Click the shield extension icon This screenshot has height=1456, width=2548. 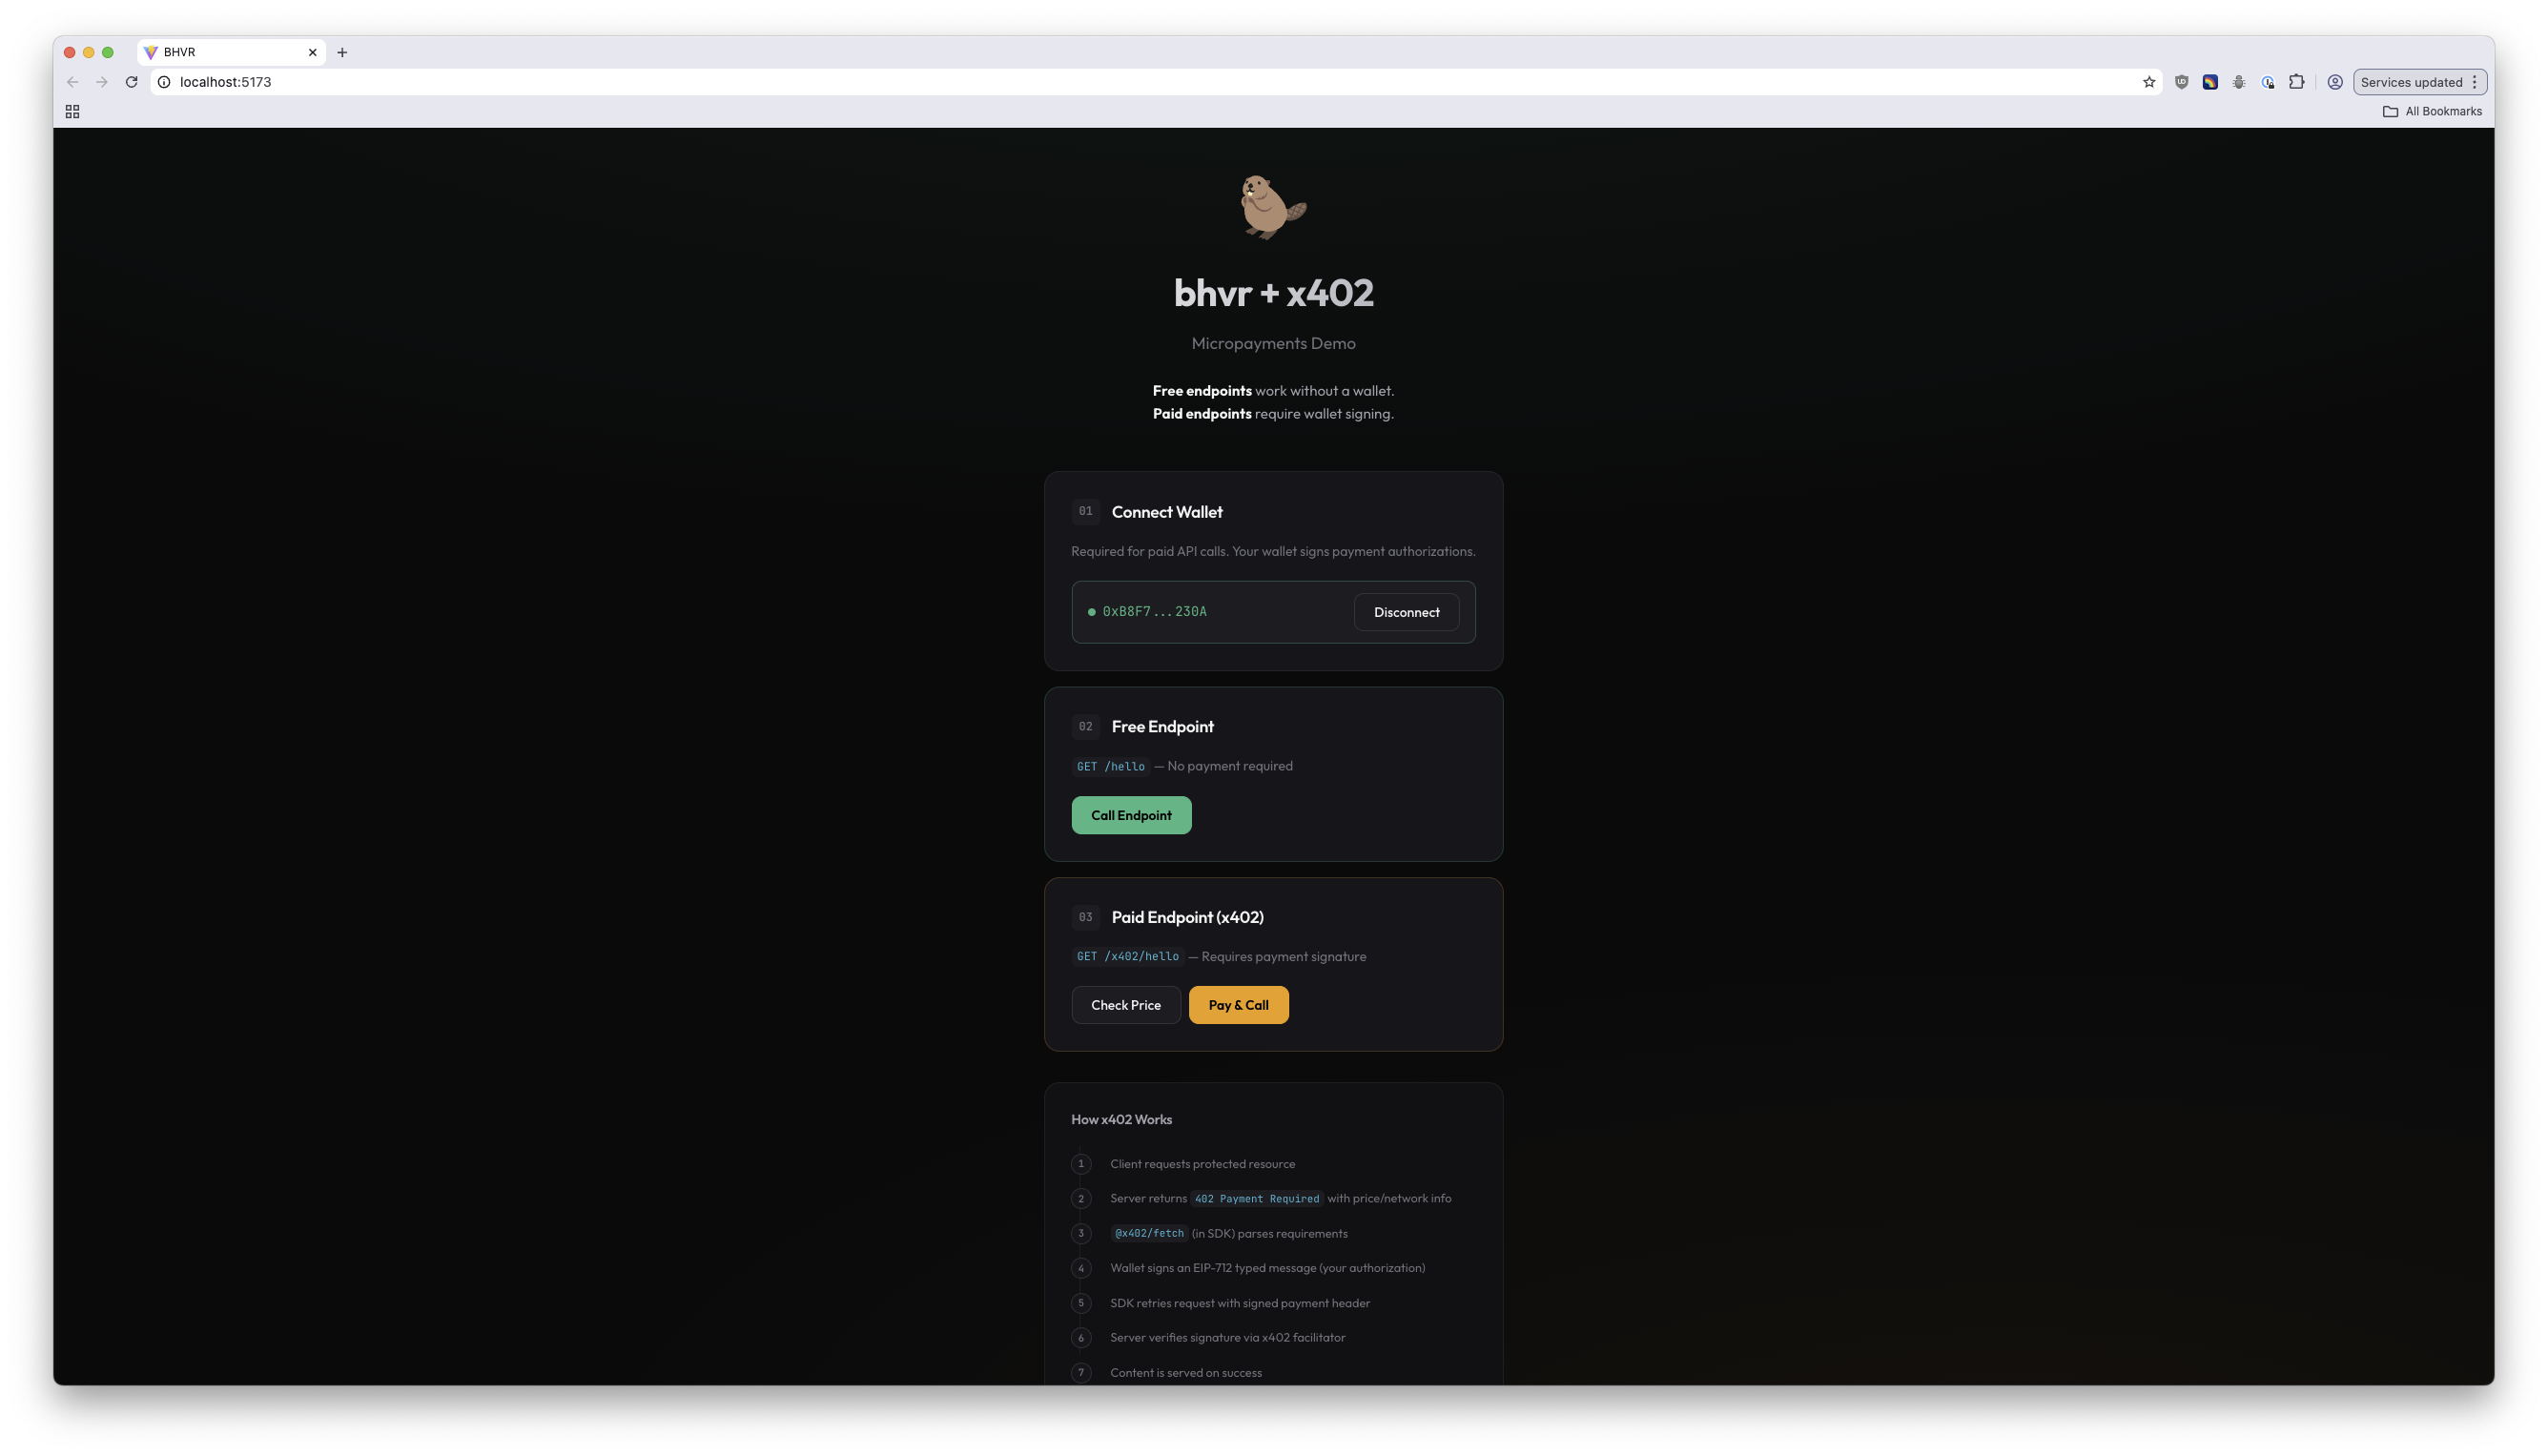pos(2181,82)
